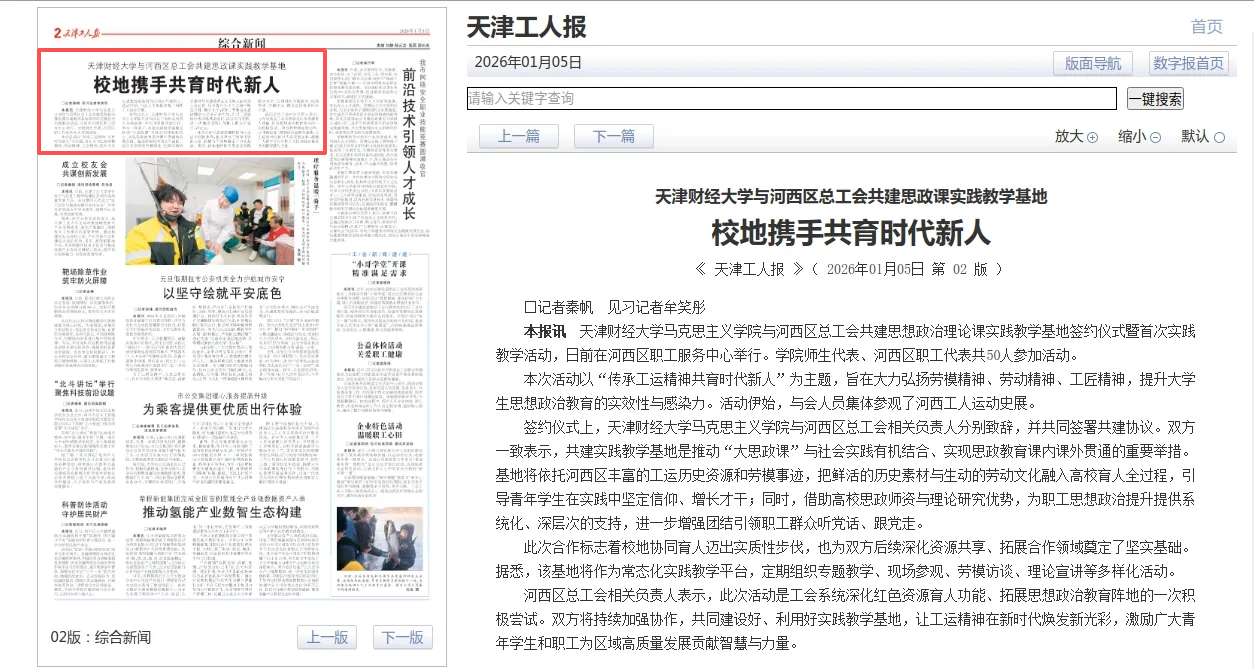Image resolution: width=1254 pixels, height=669 pixels.
Task: Open the 版面导航 page navigation menu
Action: click(1092, 63)
